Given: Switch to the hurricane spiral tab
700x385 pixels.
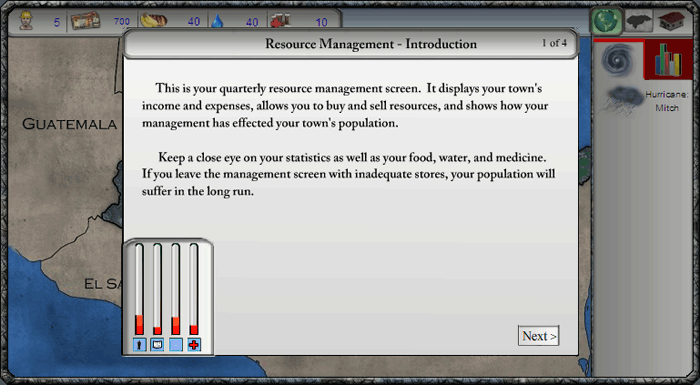Looking at the screenshot, I should click(618, 60).
